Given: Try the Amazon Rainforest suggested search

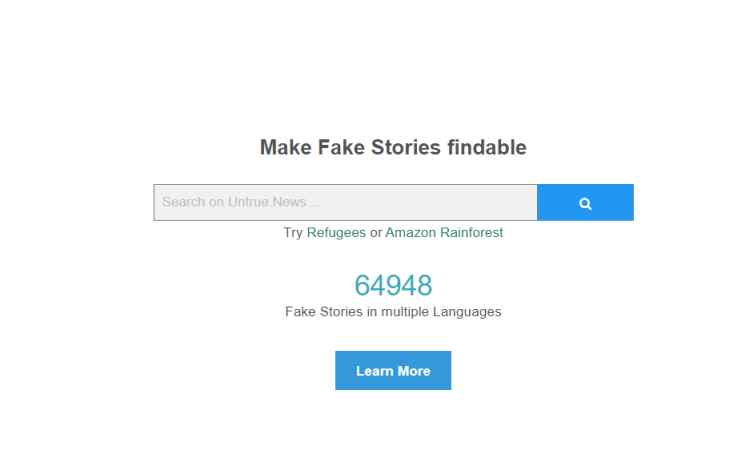Looking at the screenshot, I should (444, 232).
